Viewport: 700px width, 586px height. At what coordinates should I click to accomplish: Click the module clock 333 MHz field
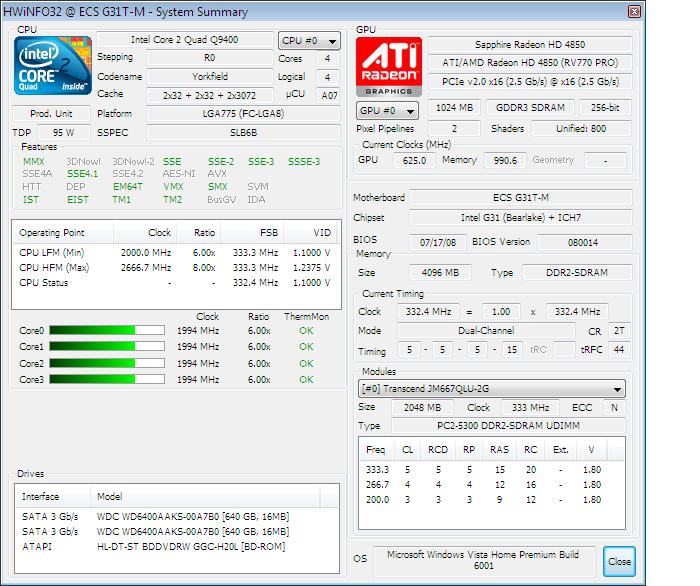[x=530, y=408]
